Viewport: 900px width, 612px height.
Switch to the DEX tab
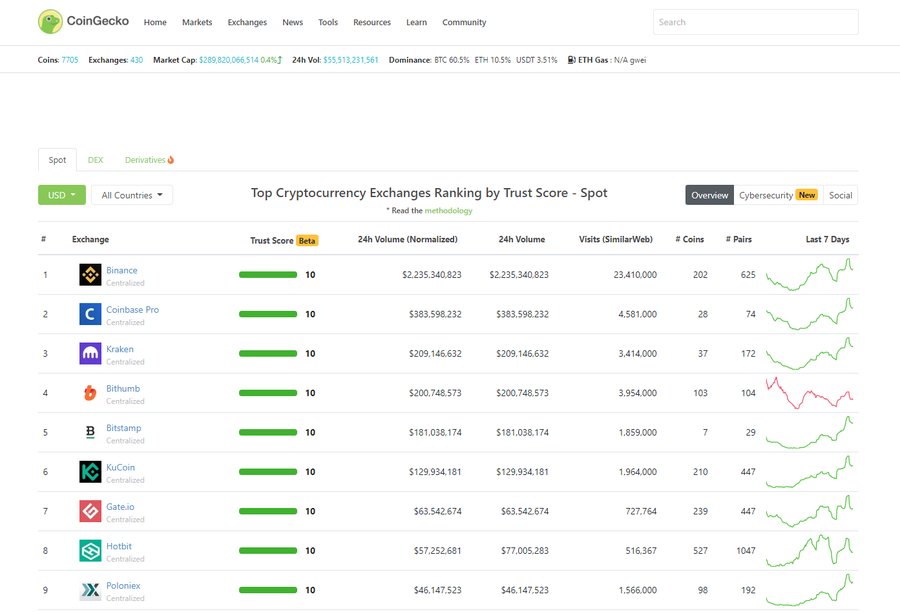[95, 160]
